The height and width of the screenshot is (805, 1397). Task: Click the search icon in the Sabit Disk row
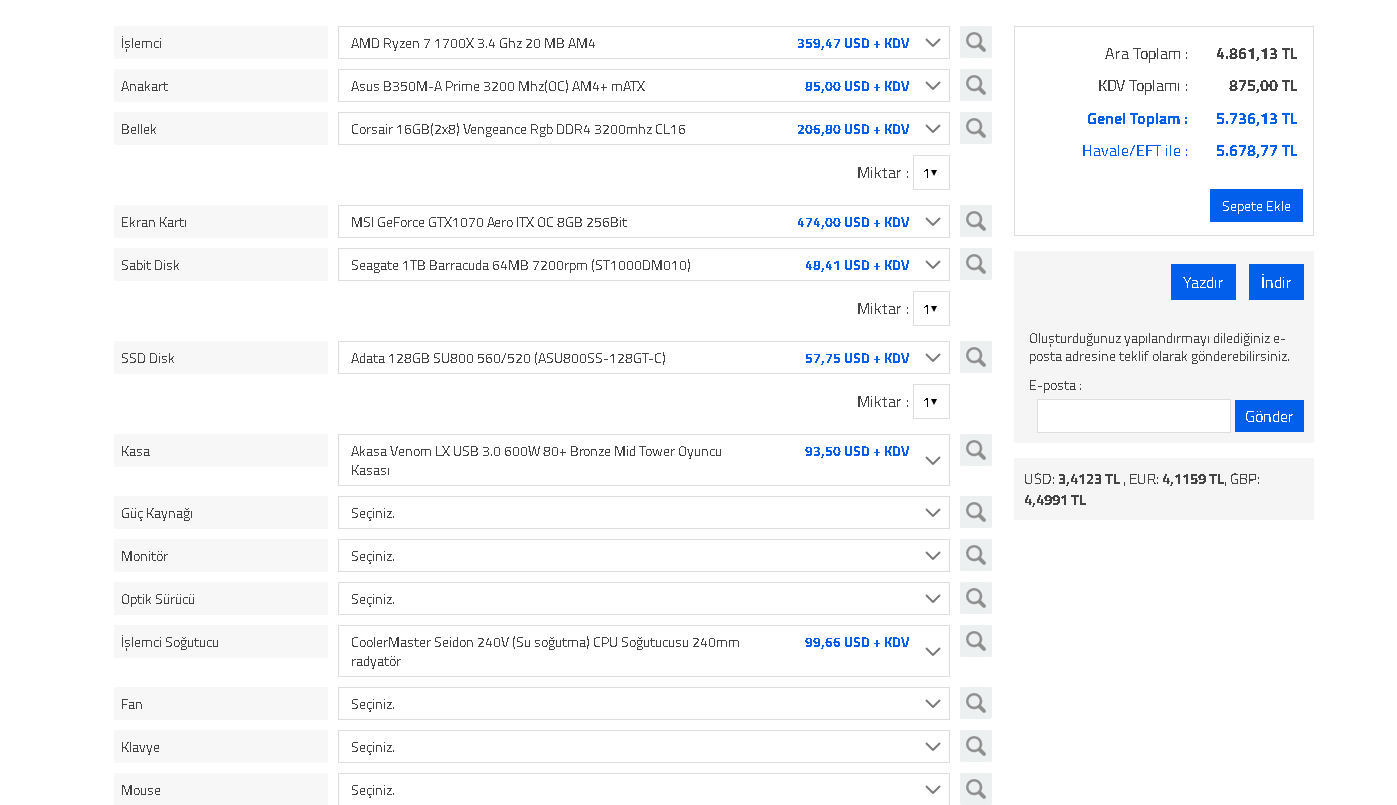(x=976, y=264)
